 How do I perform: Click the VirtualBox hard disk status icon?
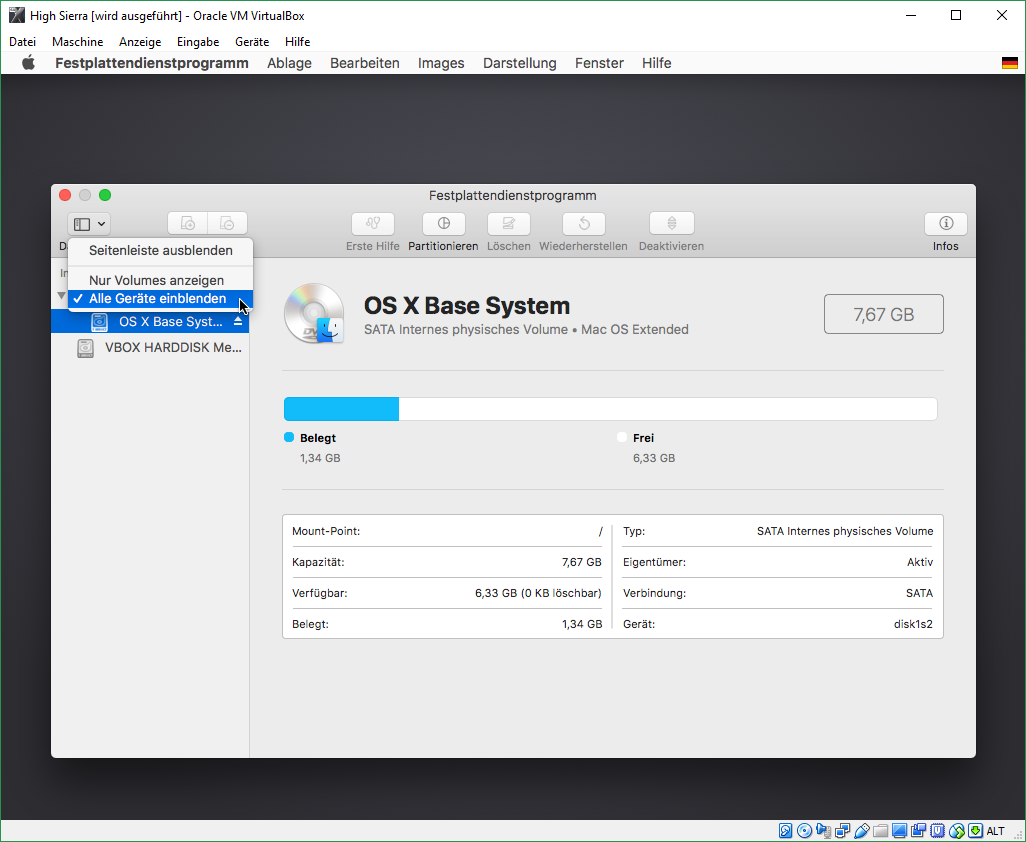786,831
